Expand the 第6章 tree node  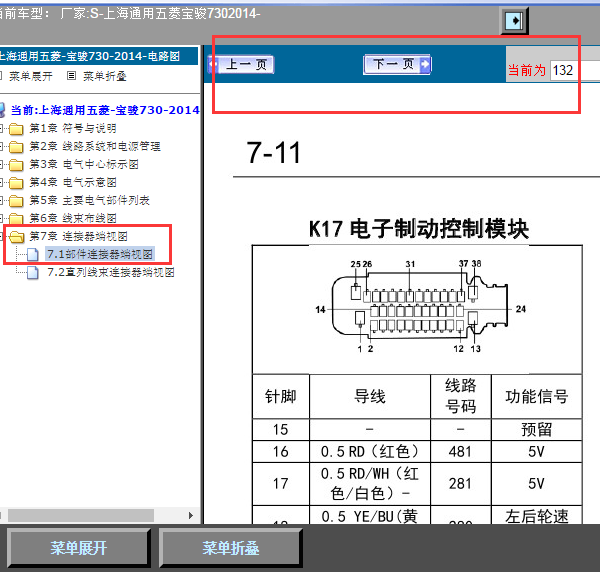click(x=1, y=218)
